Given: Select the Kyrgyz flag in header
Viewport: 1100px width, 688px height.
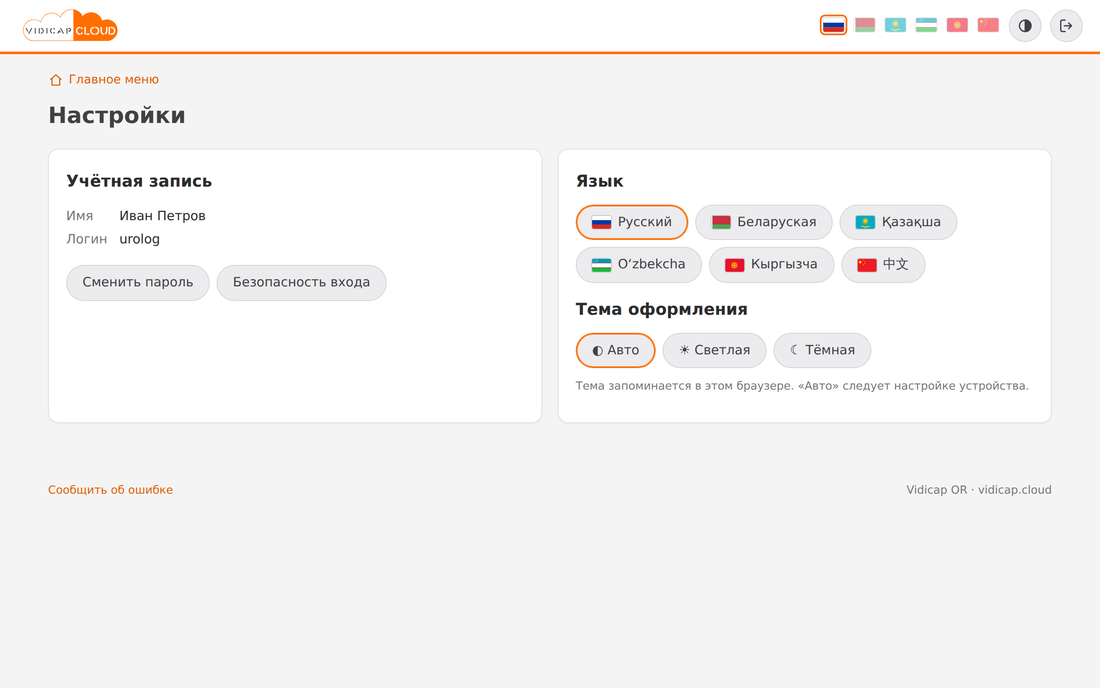Looking at the screenshot, I should click(957, 25).
